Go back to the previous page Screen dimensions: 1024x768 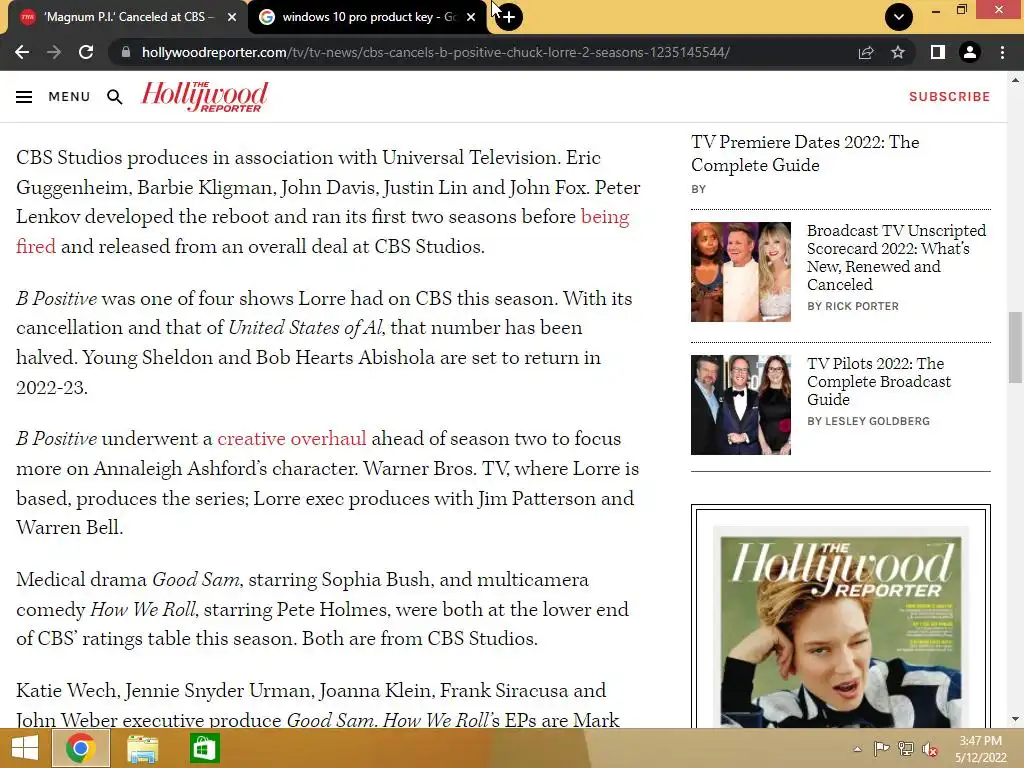tap(22, 52)
